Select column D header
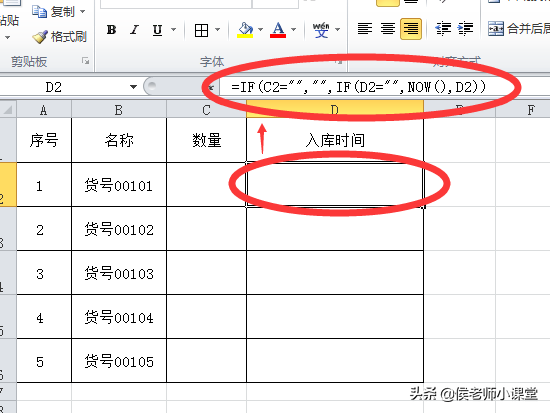Image resolution: width=550 pixels, height=413 pixels. (x=335, y=109)
